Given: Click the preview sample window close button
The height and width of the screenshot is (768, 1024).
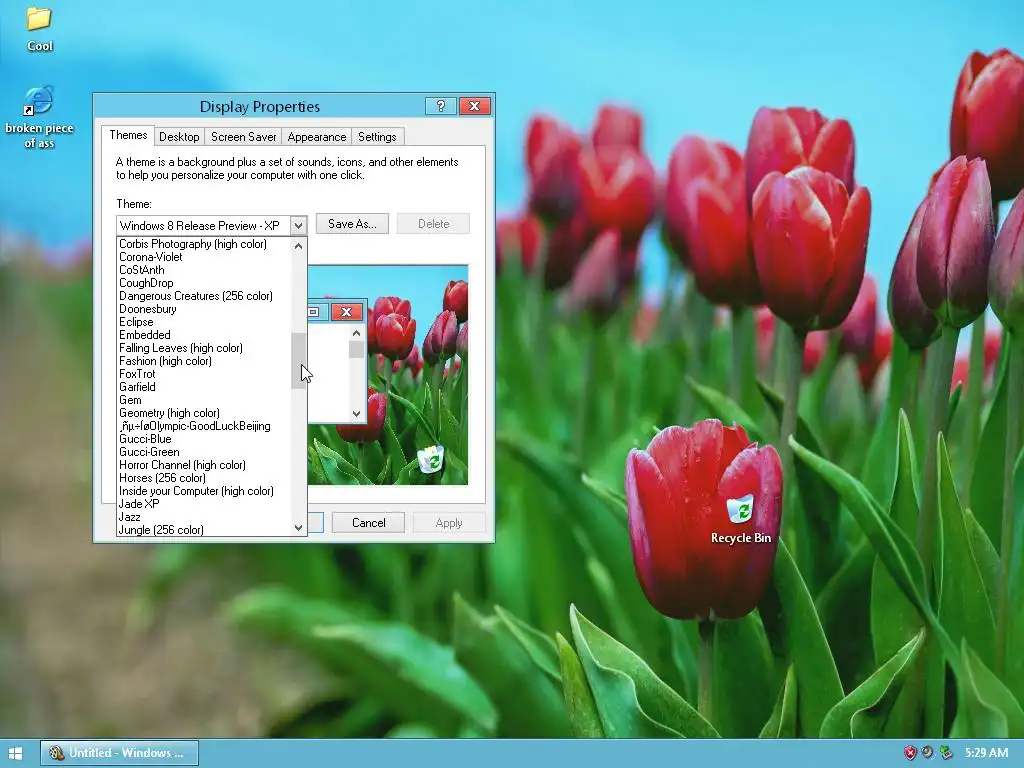Looking at the screenshot, I should (x=347, y=312).
